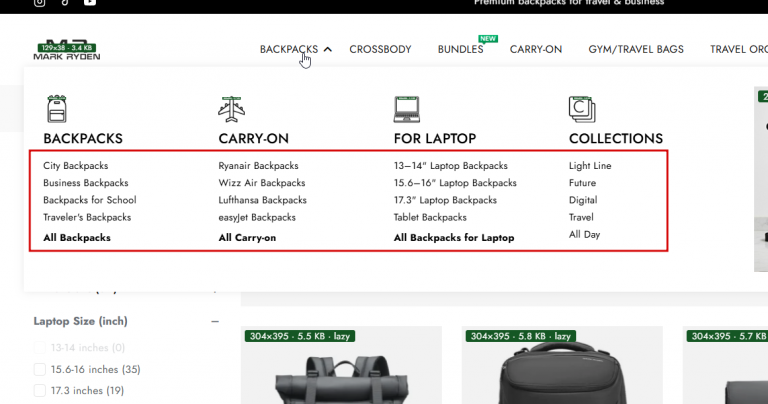Go to Ryanair Backpacks
The width and height of the screenshot is (768, 404).
pos(258,166)
